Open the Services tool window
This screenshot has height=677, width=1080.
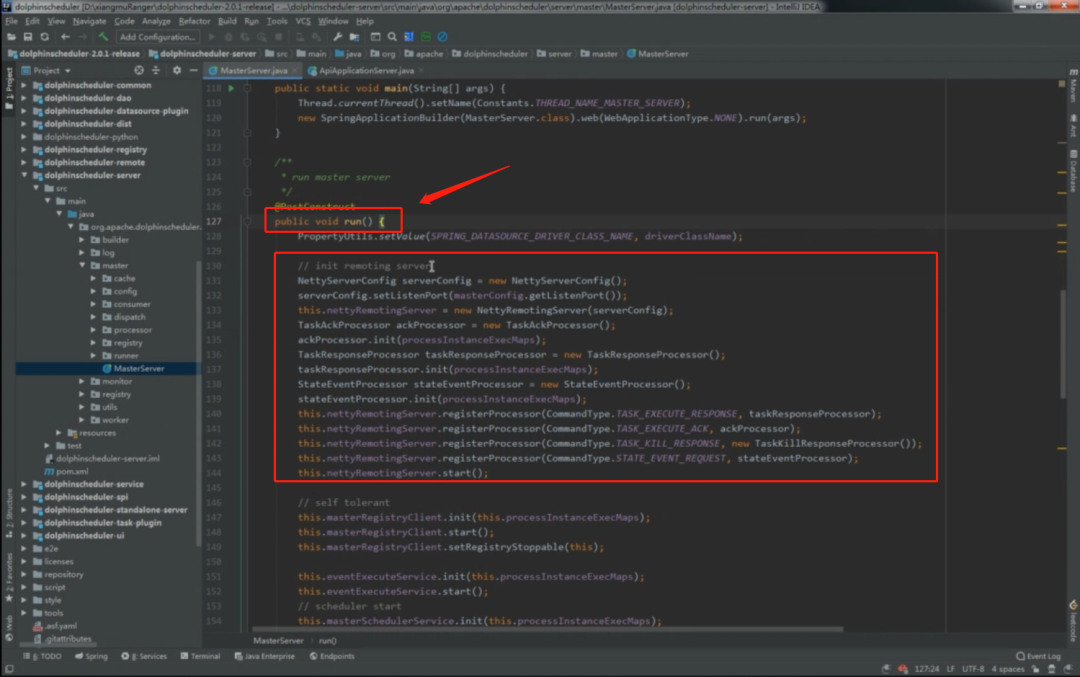[x=144, y=656]
